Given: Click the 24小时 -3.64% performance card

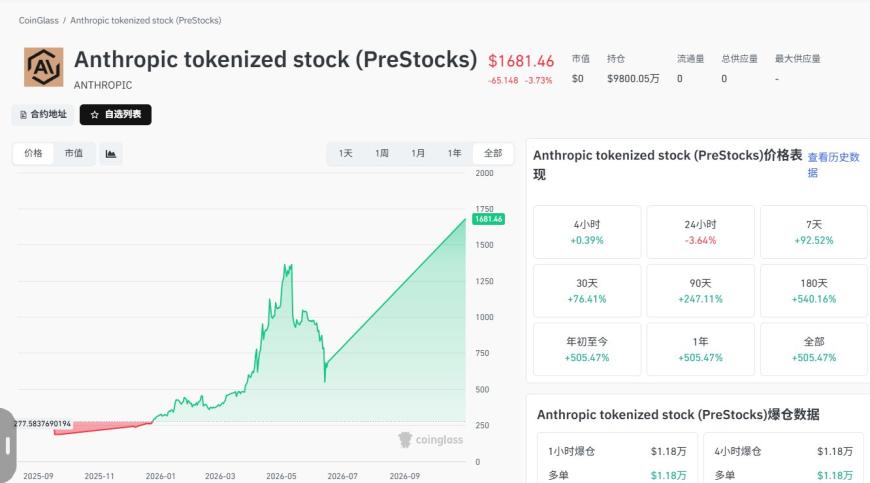Looking at the screenshot, I should pos(700,232).
